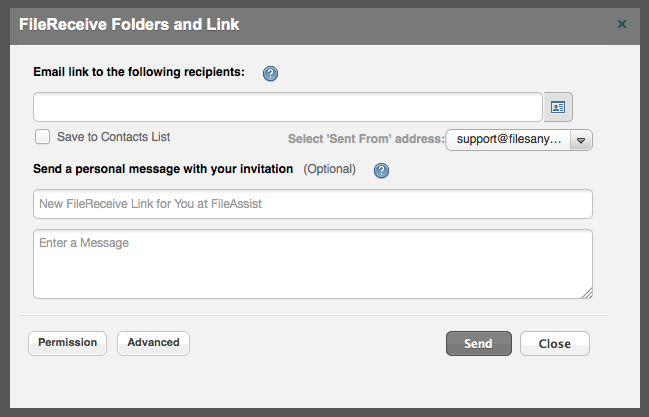The width and height of the screenshot is (649, 417).
Task: Click the New FileReceive Link subject field
Action: point(312,204)
